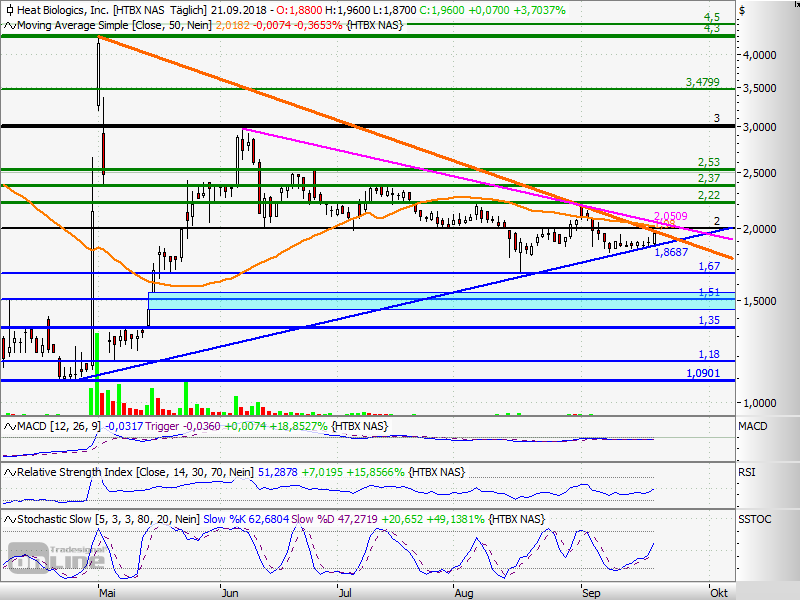Select the Stochastic Slow indicator icon
The width and height of the screenshot is (800, 600).
pyautogui.click(x=9, y=519)
